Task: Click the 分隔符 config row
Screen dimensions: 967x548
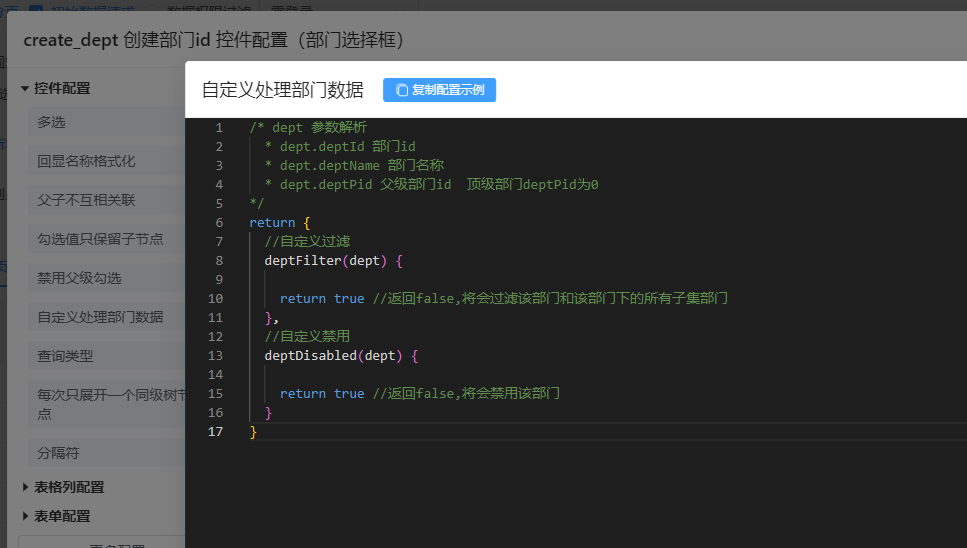Action: (58, 453)
